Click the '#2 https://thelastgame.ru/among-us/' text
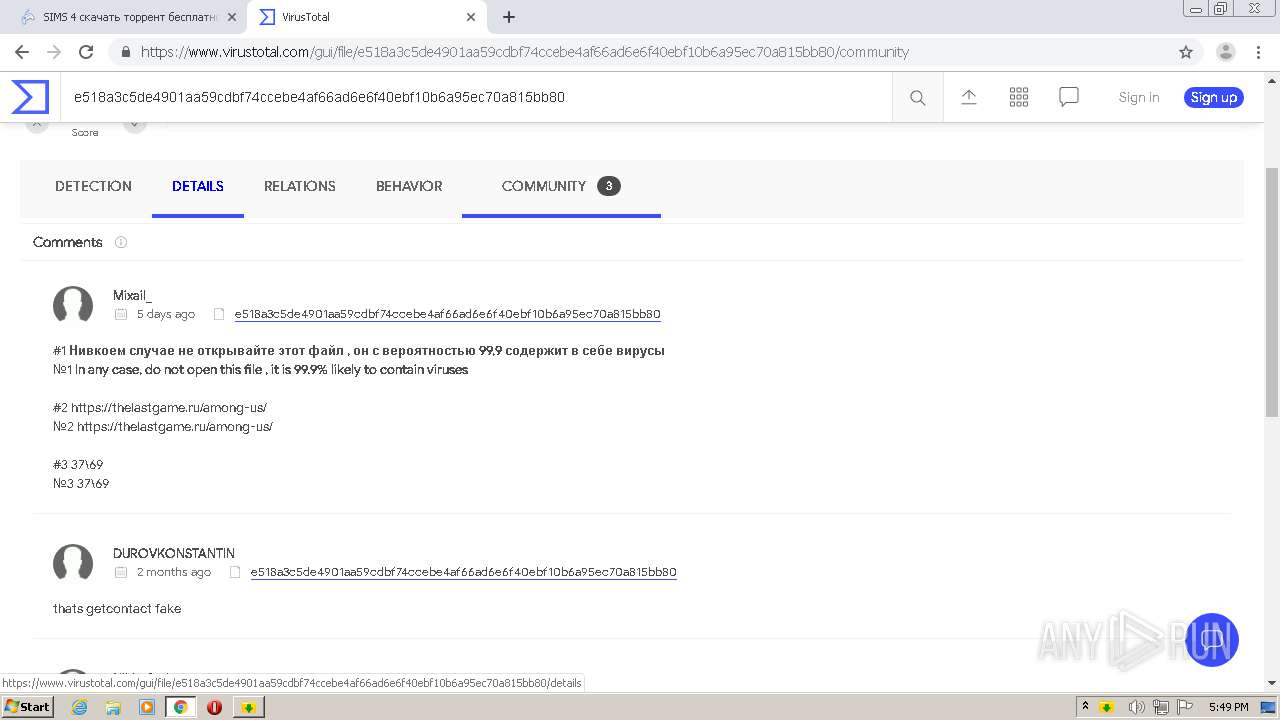This screenshot has width=1280, height=720. click(160, 408)
